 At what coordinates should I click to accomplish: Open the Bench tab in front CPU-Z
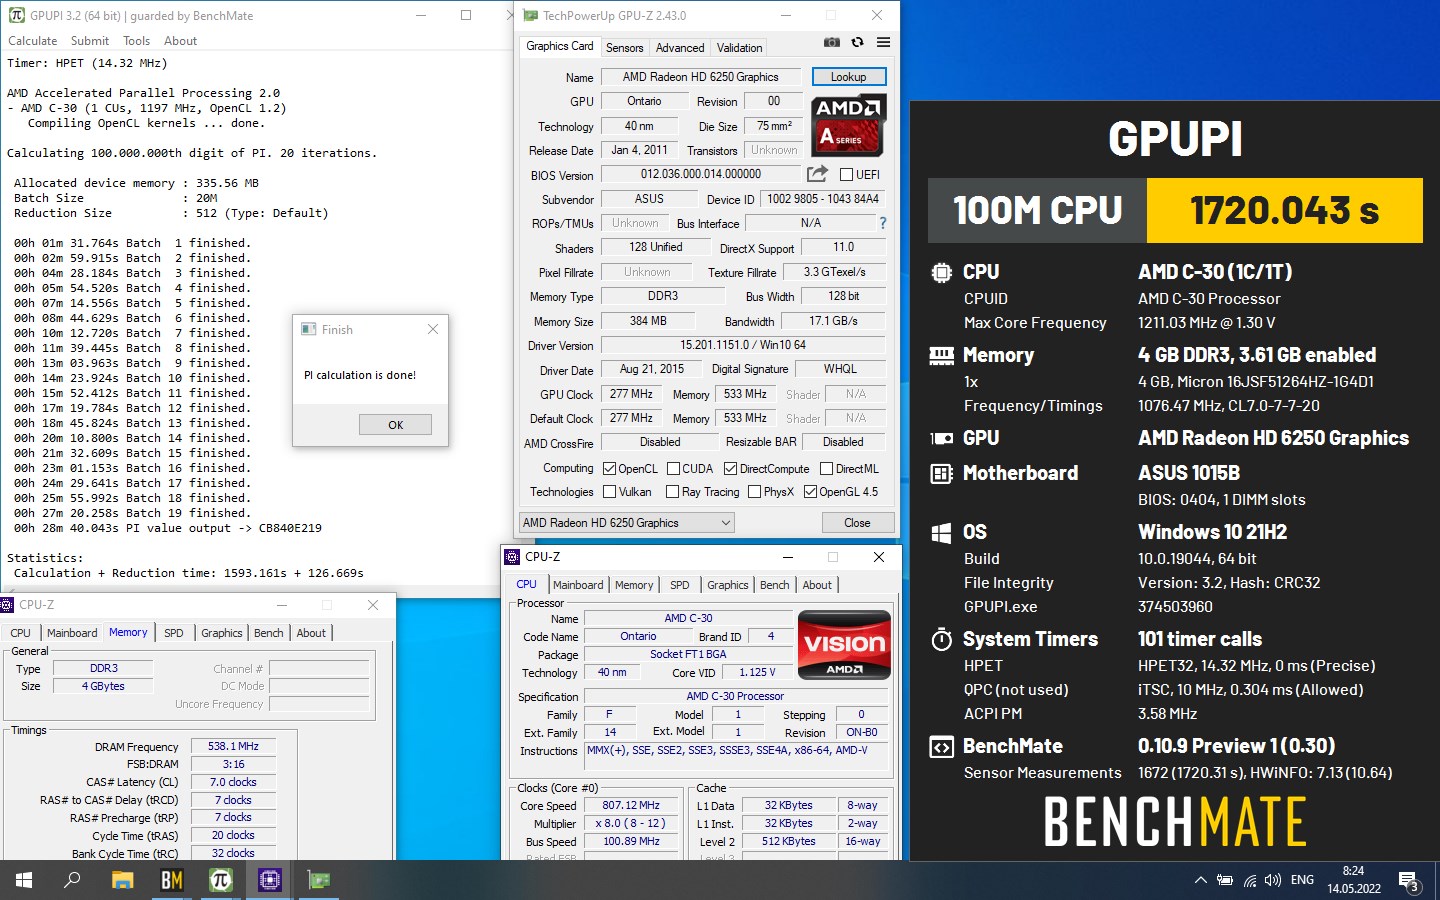[x=774, y=585]
